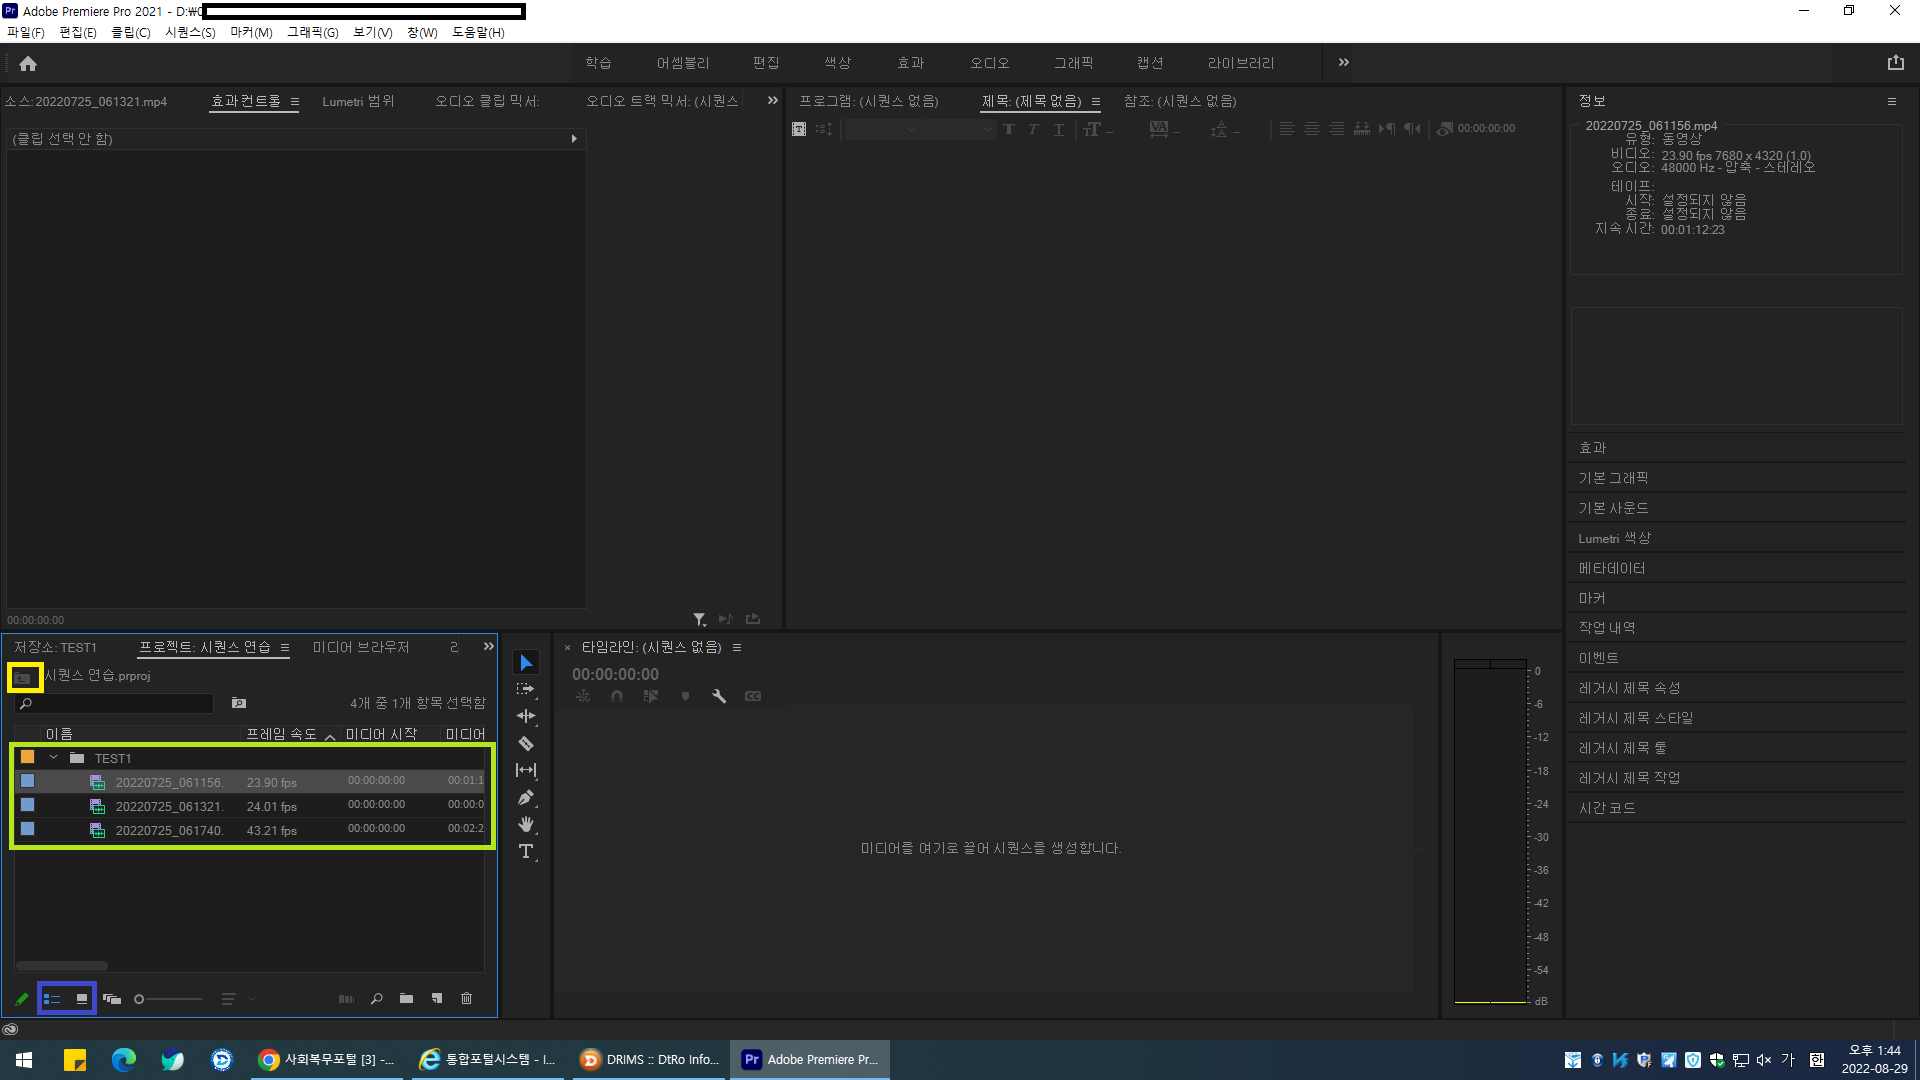This screenshot has height=1080, width=1920.
Task: Click the New Item icon
Action: 437,998
